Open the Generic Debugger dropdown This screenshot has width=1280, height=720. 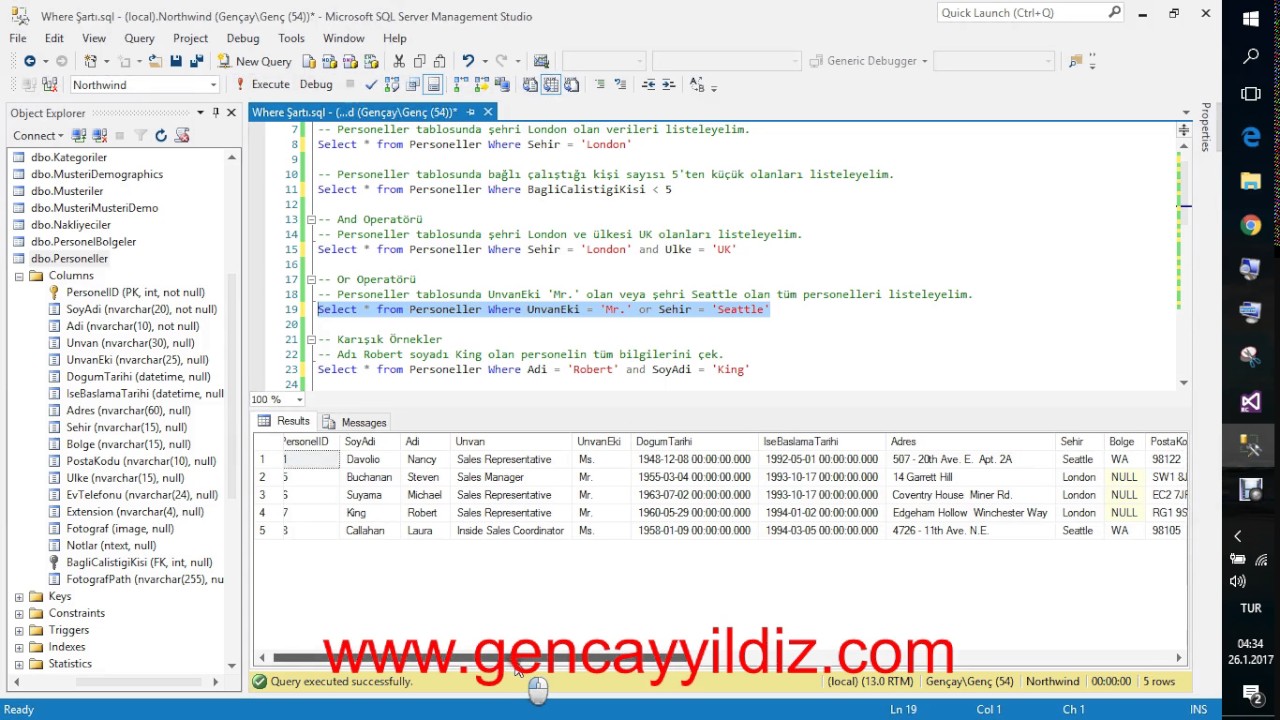pyautogui.click(x=924, y=61)
